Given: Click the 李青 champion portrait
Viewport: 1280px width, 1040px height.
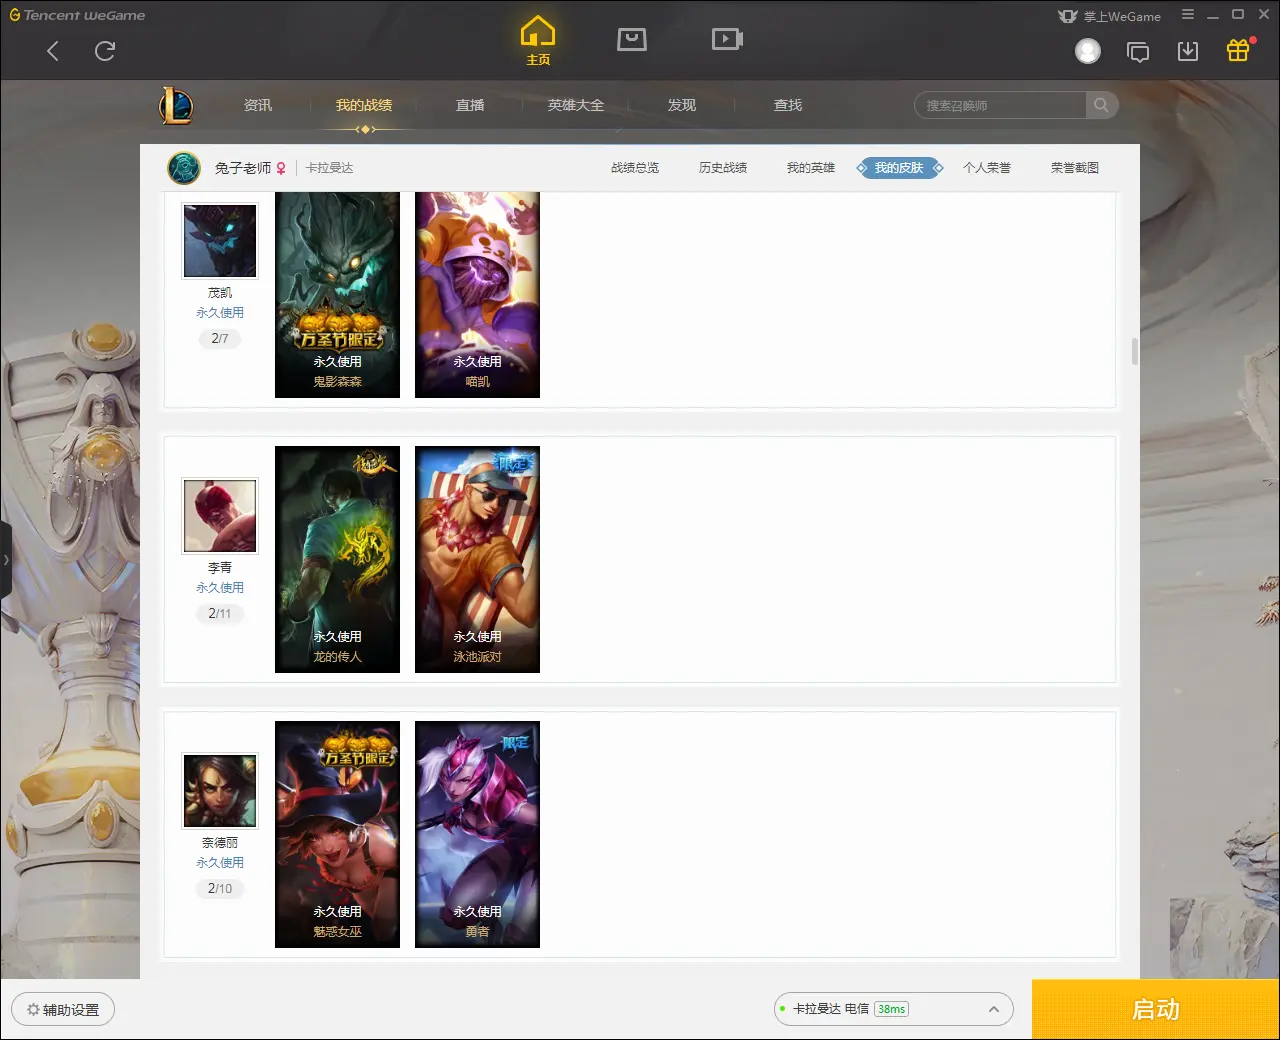Looking at the screenshot, I should (220, 516).
